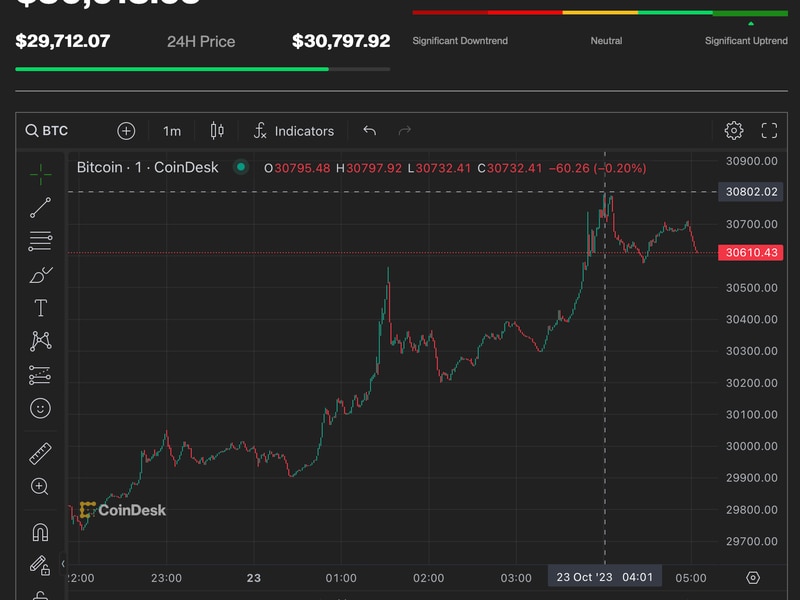This screenshot has height=600, width=800.
Task: Select the XABCD pattern tool
Action: [x=40, y=341]
